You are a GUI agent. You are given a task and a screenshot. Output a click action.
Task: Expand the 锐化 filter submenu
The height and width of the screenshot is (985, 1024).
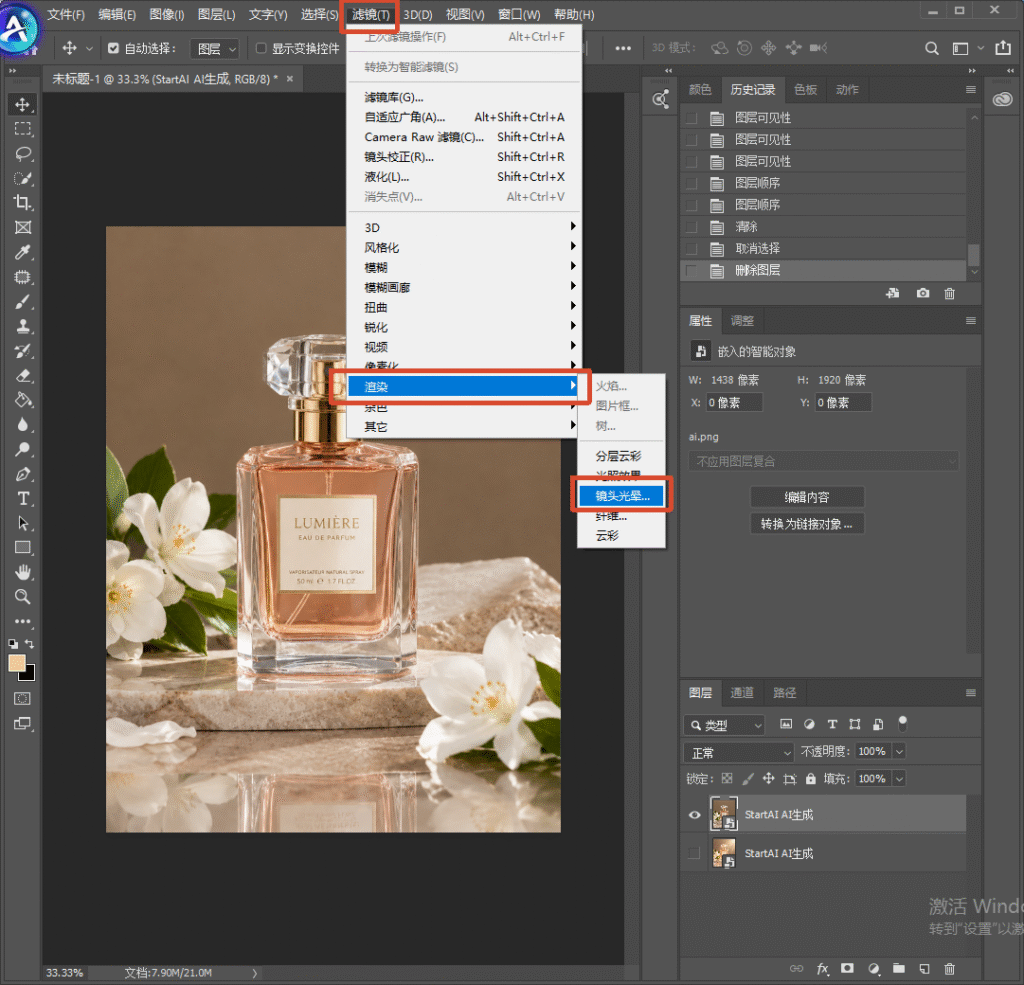464,327
